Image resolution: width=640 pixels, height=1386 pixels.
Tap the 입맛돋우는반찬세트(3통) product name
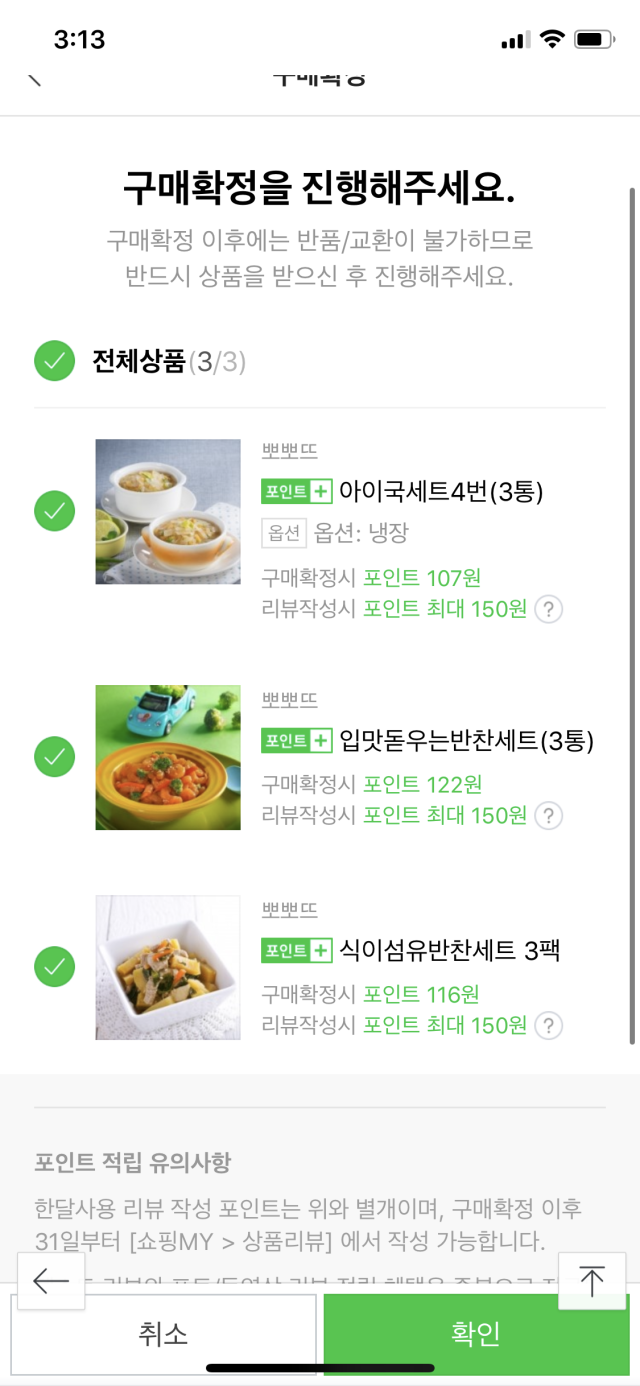(x=466, y=741)
